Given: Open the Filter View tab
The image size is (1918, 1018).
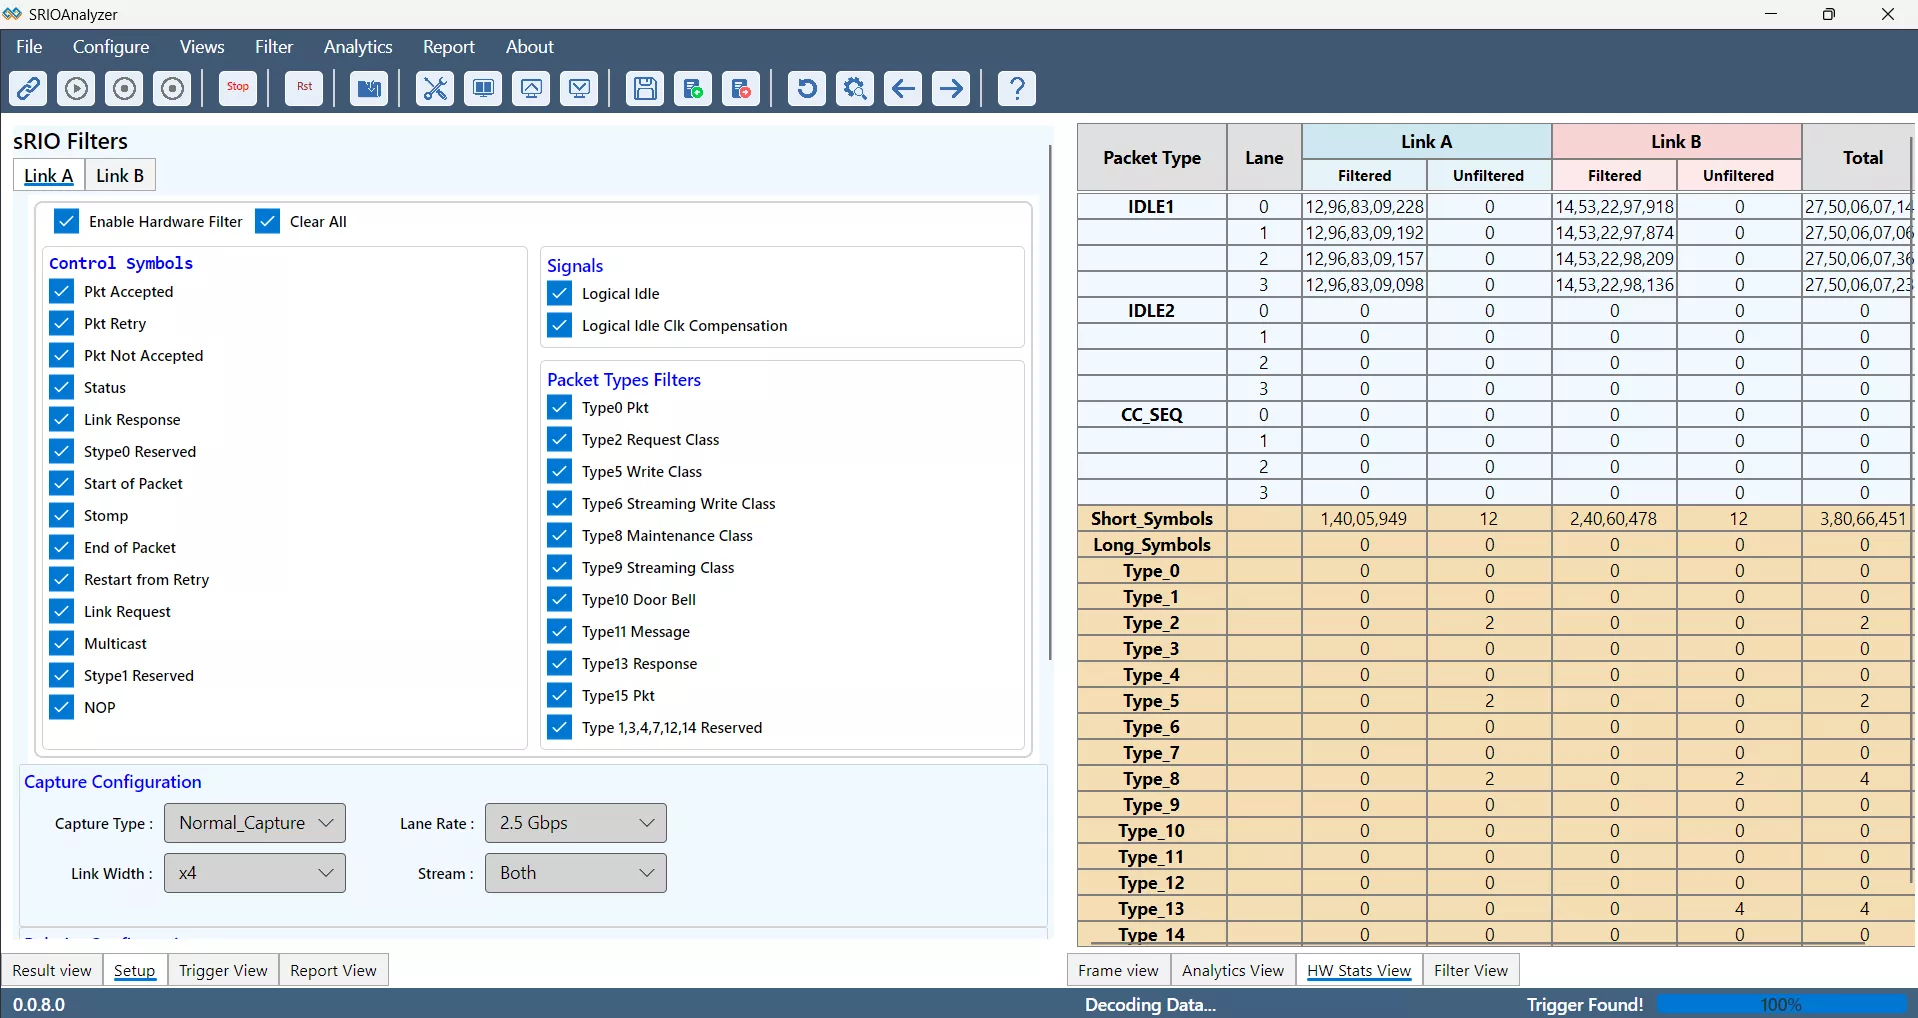Looking at the screenshot, I should coord(1470,970).
